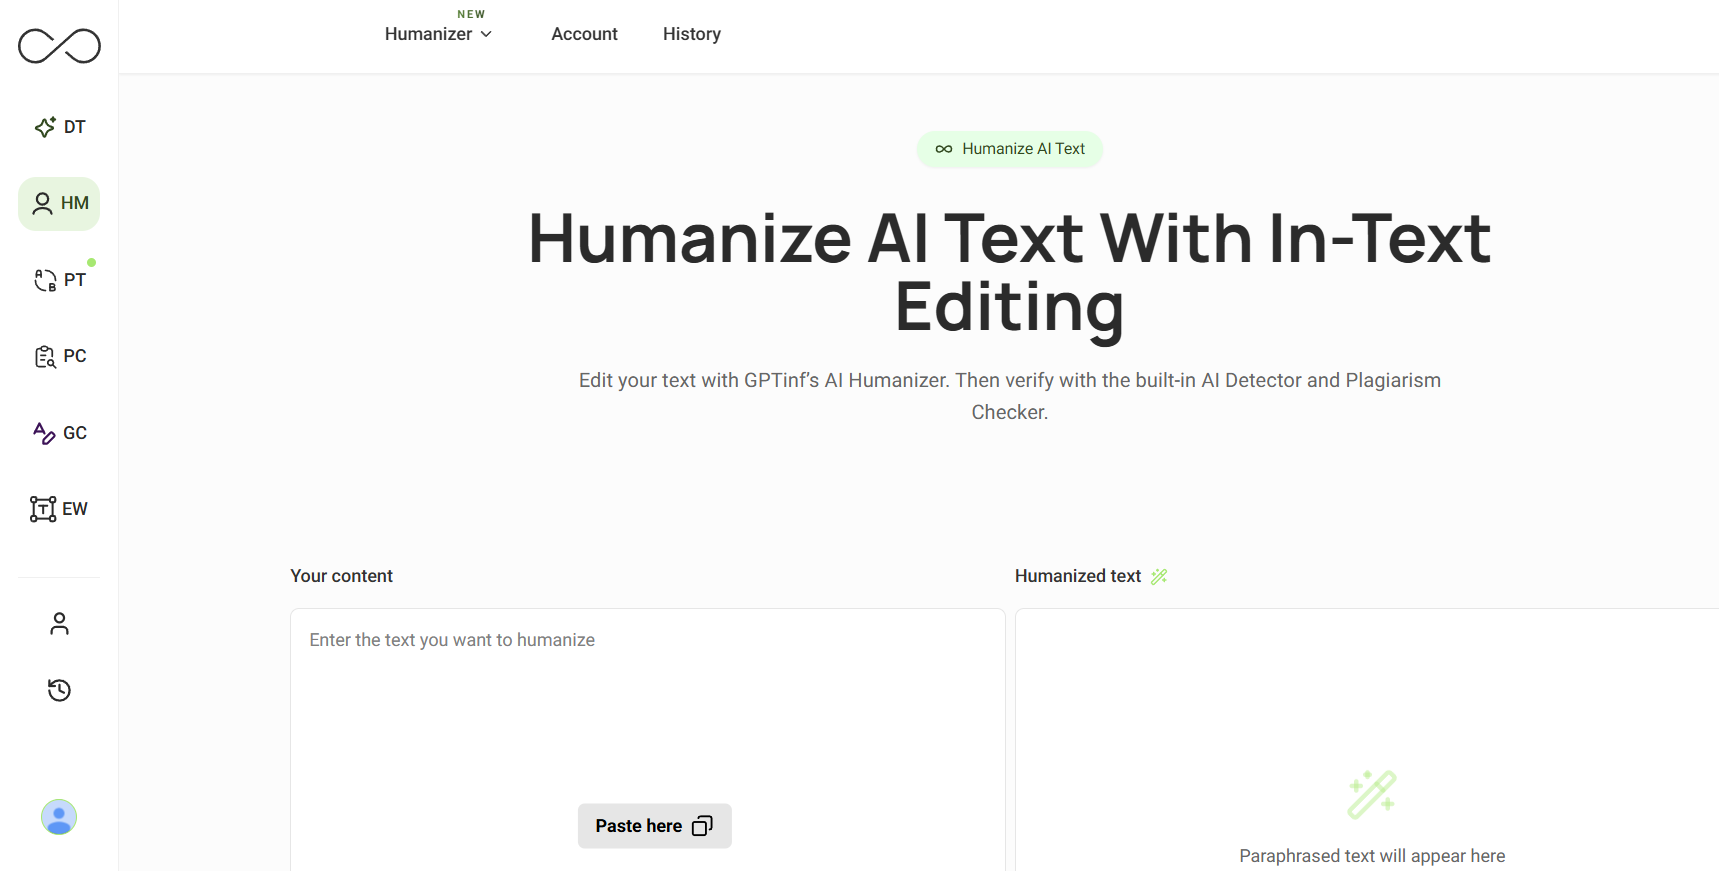1719x871 pixels.
Task: Open the GC grammar checker sidebar item
Action: [59, 433]
